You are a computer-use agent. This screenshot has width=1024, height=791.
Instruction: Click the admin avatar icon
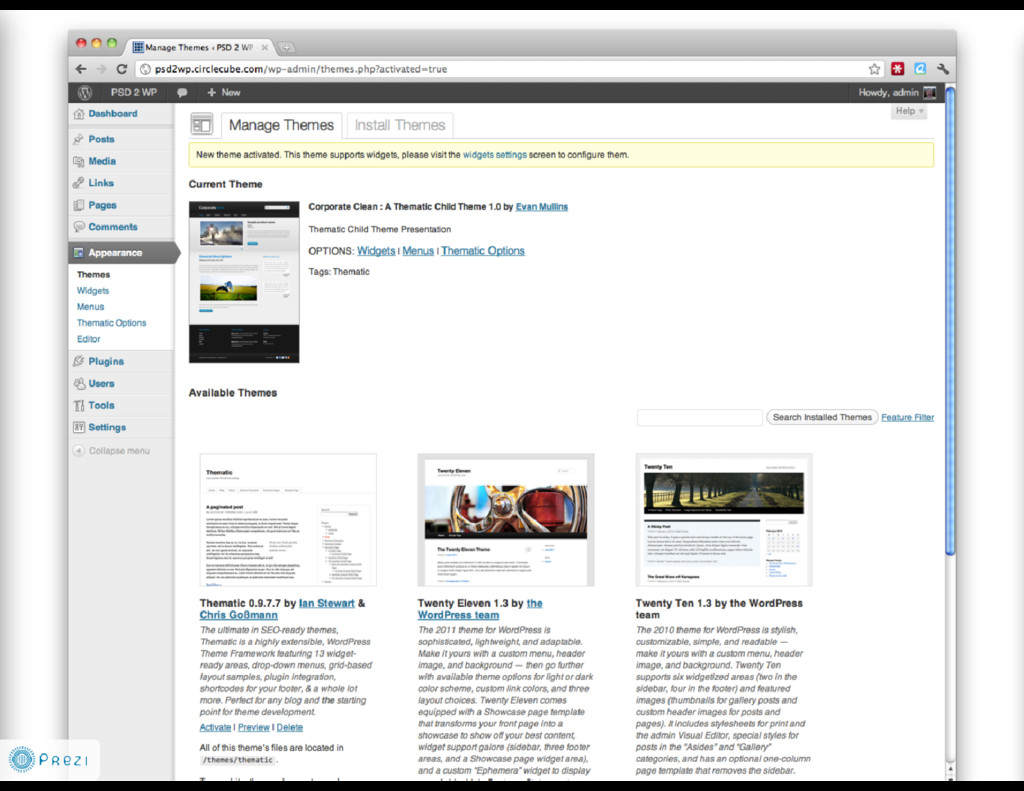[x=930, y=93]
